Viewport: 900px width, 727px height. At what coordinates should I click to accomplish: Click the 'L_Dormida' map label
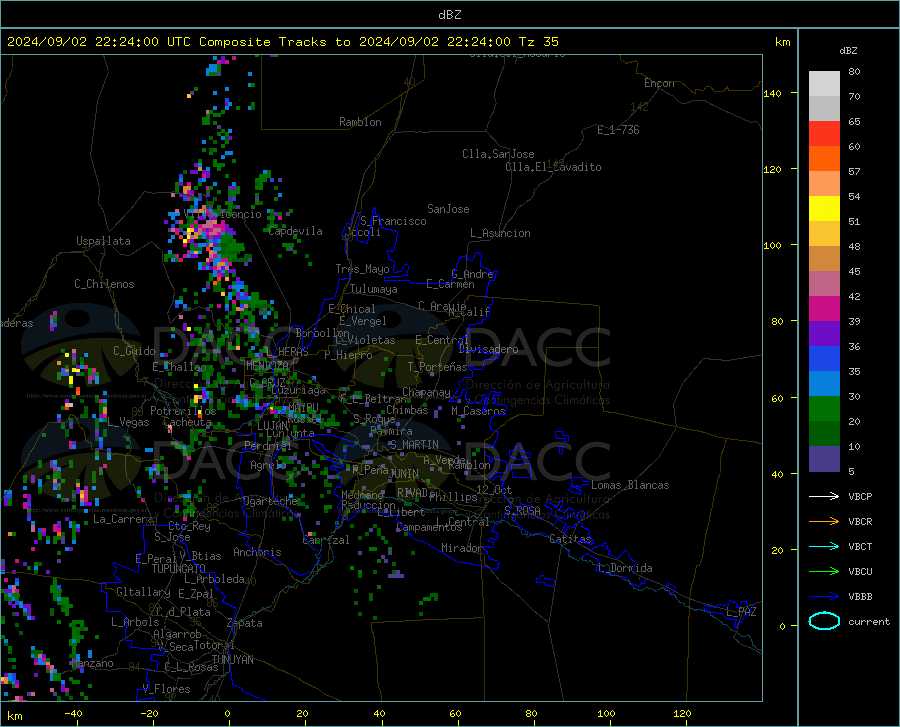click(x=624, y=568)
